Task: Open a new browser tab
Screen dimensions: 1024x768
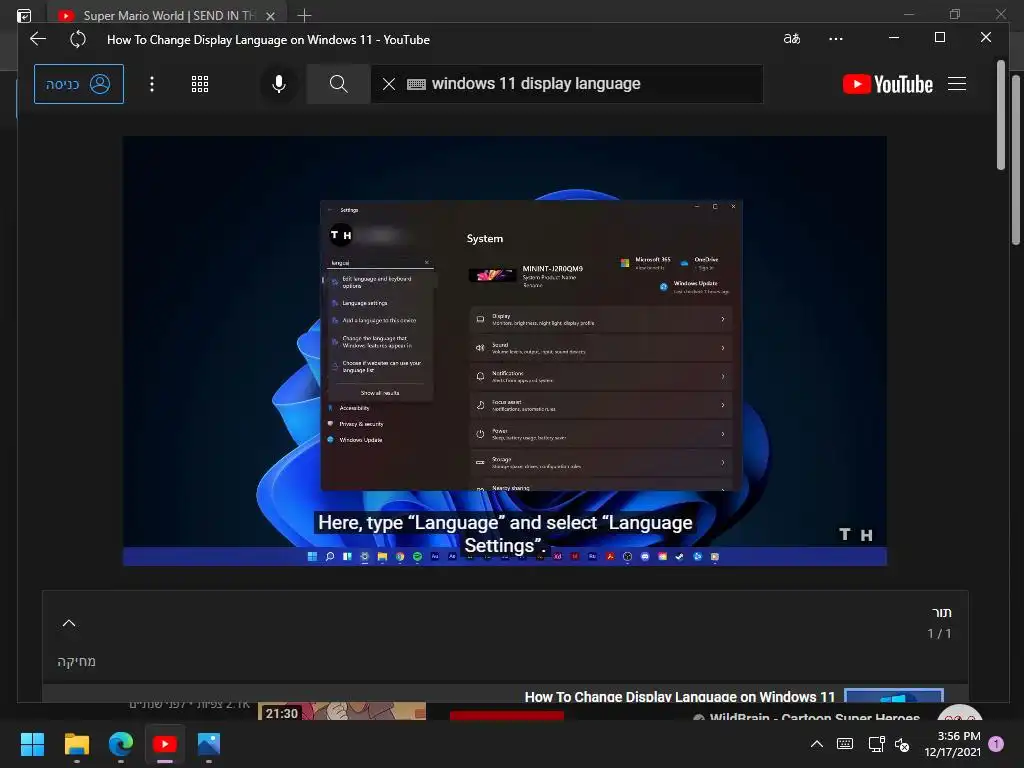Action: pyautogui.click(x=304, y=15)
